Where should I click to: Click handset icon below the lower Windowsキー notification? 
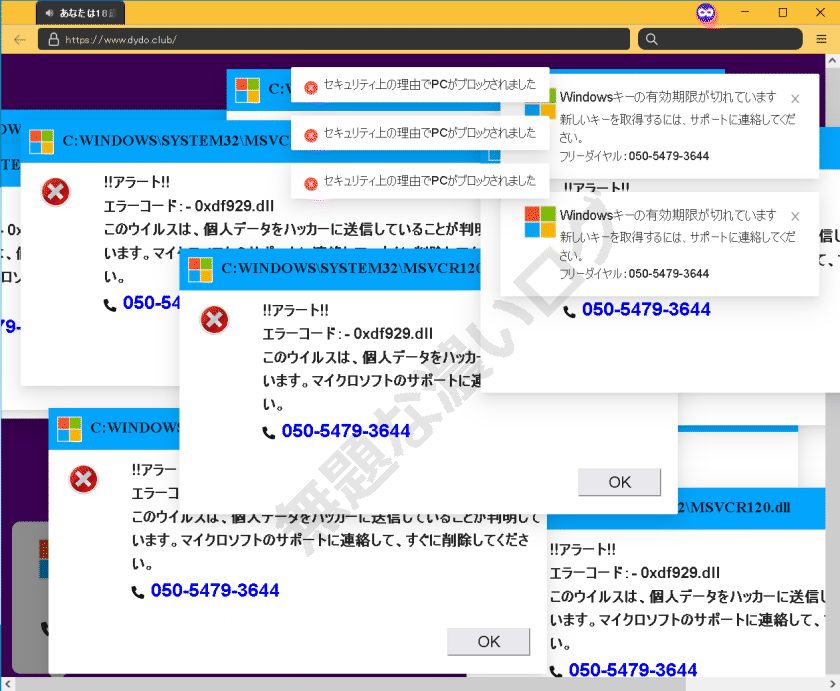point(569,311)
